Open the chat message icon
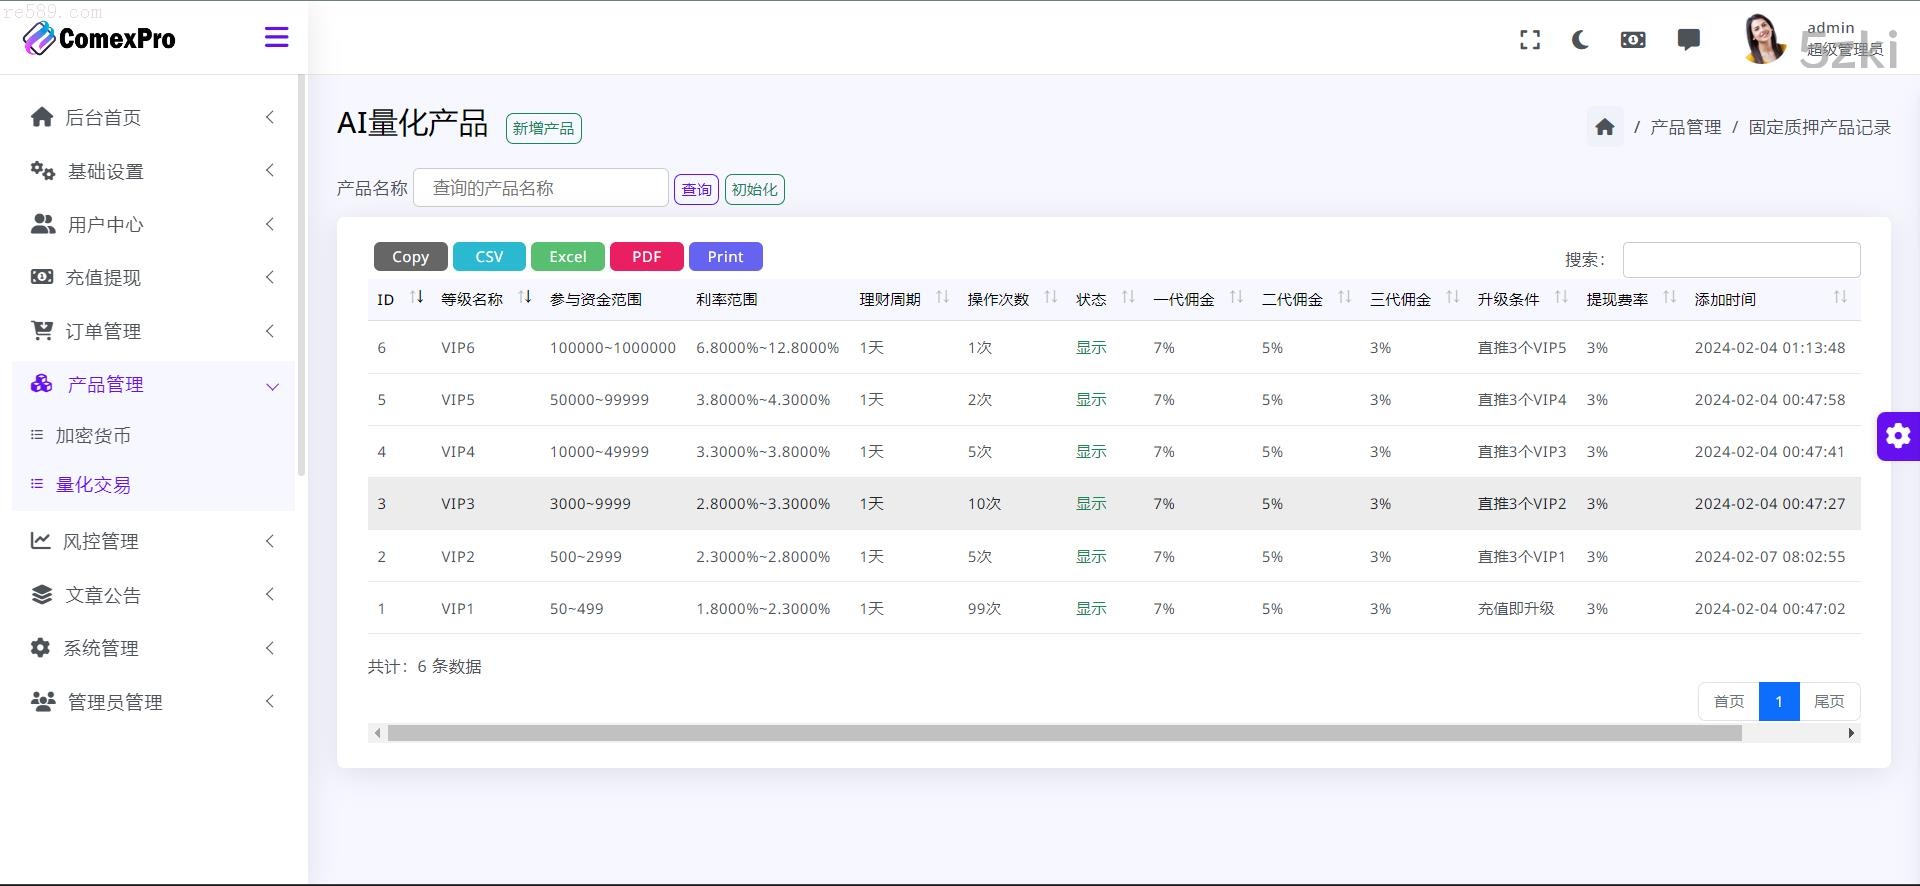The height and width of the screenshot is (886, 1920). (1688, 40)
